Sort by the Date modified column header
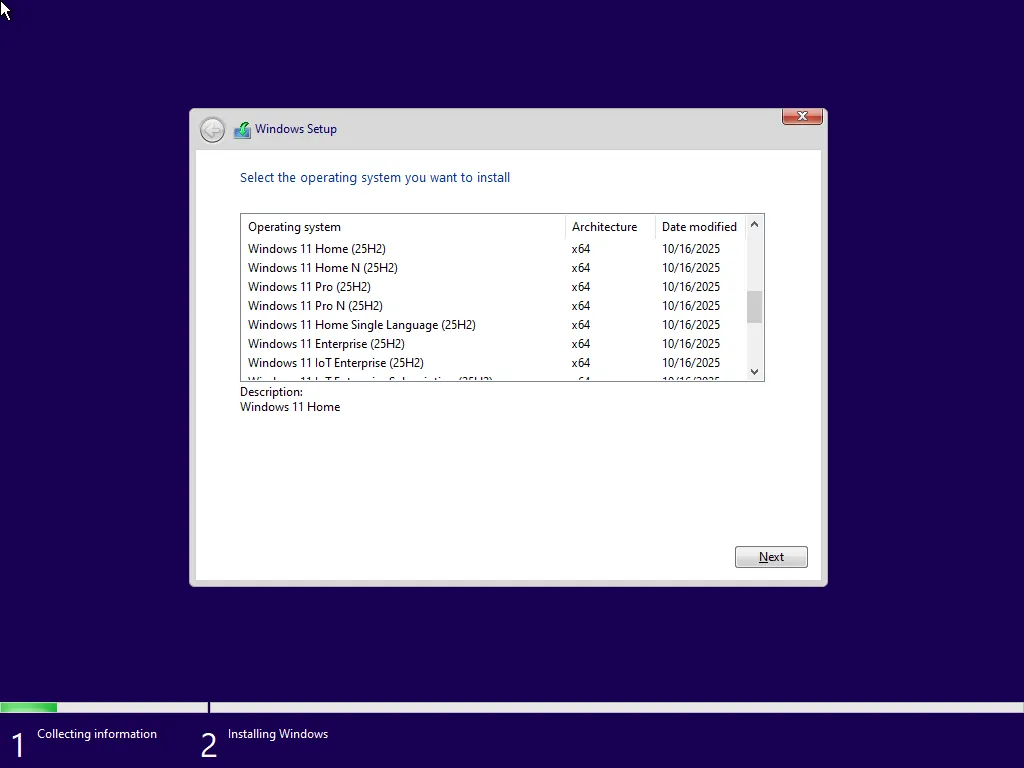1024x768 pixels. tap(699, 226)
